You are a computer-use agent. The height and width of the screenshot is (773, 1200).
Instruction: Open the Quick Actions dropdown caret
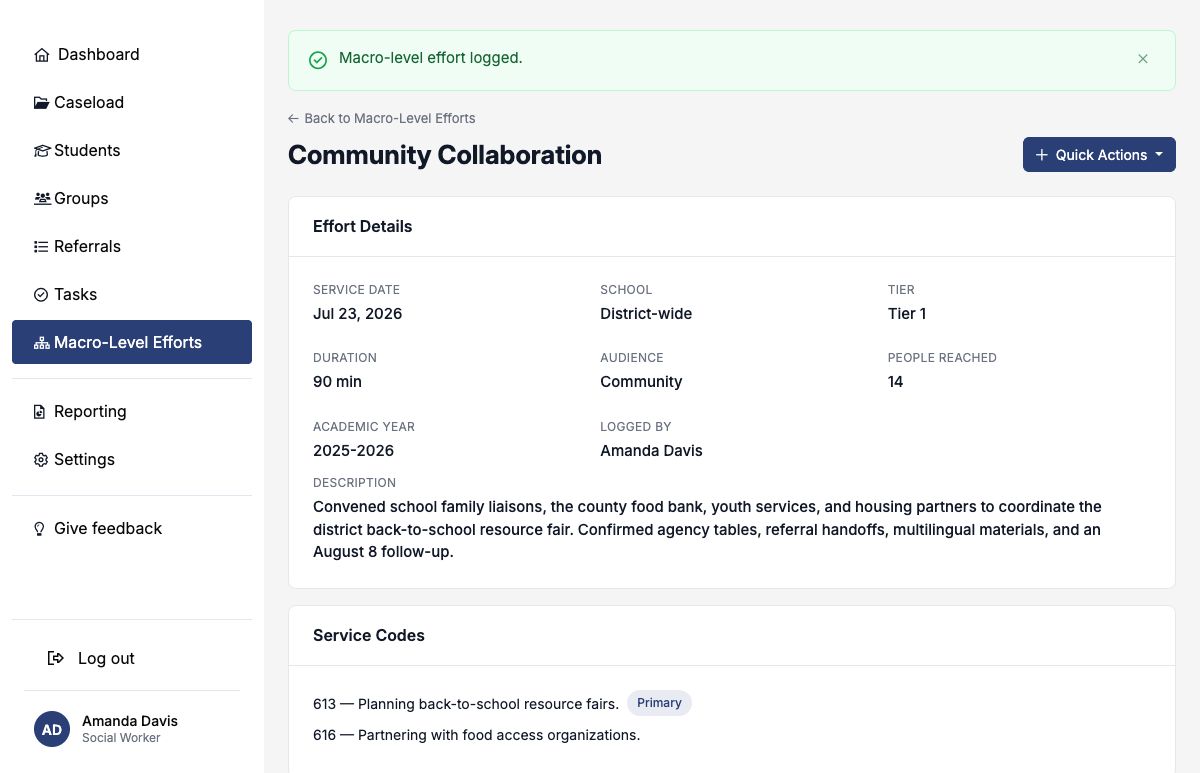pyautogui.click(x=1159, y=155)
